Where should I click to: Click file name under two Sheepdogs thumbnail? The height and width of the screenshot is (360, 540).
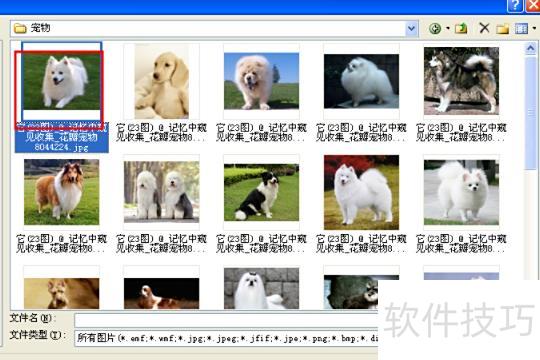(162, 244)
